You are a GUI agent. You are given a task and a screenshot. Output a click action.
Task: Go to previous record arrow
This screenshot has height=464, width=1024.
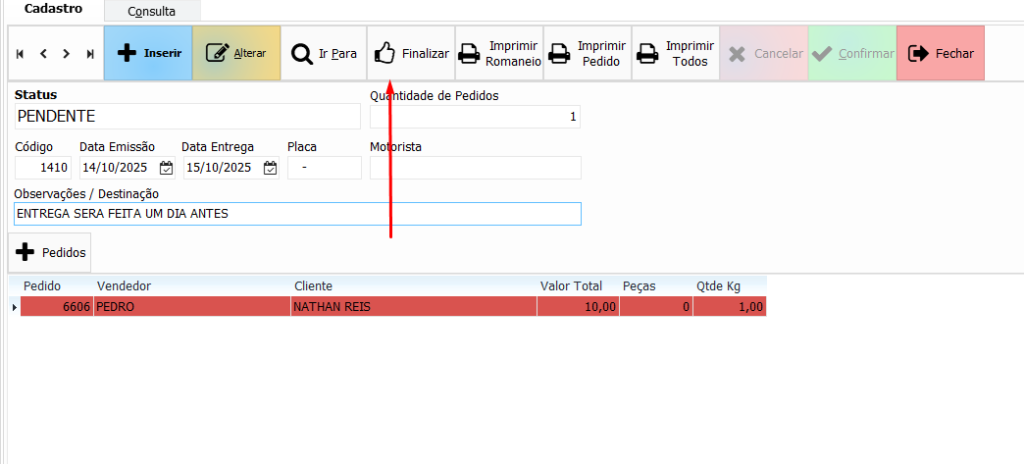tap(43, 54)
